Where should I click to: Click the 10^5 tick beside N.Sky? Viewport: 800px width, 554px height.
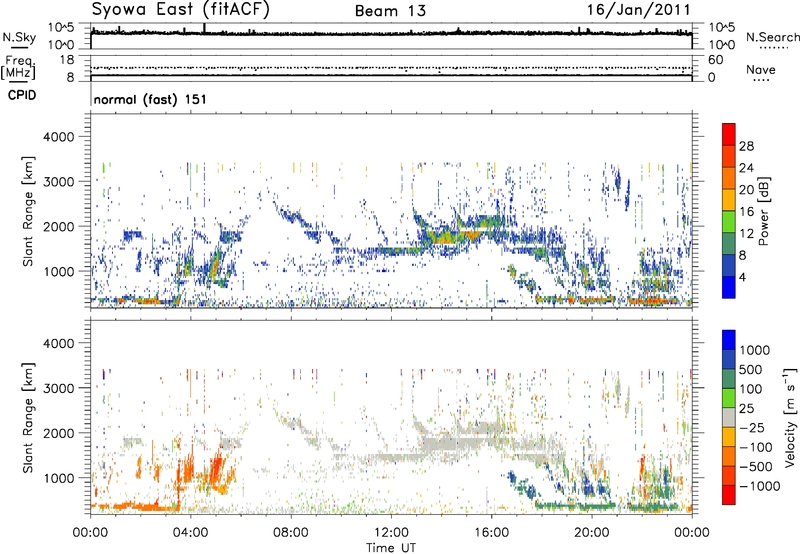(61, 28)
